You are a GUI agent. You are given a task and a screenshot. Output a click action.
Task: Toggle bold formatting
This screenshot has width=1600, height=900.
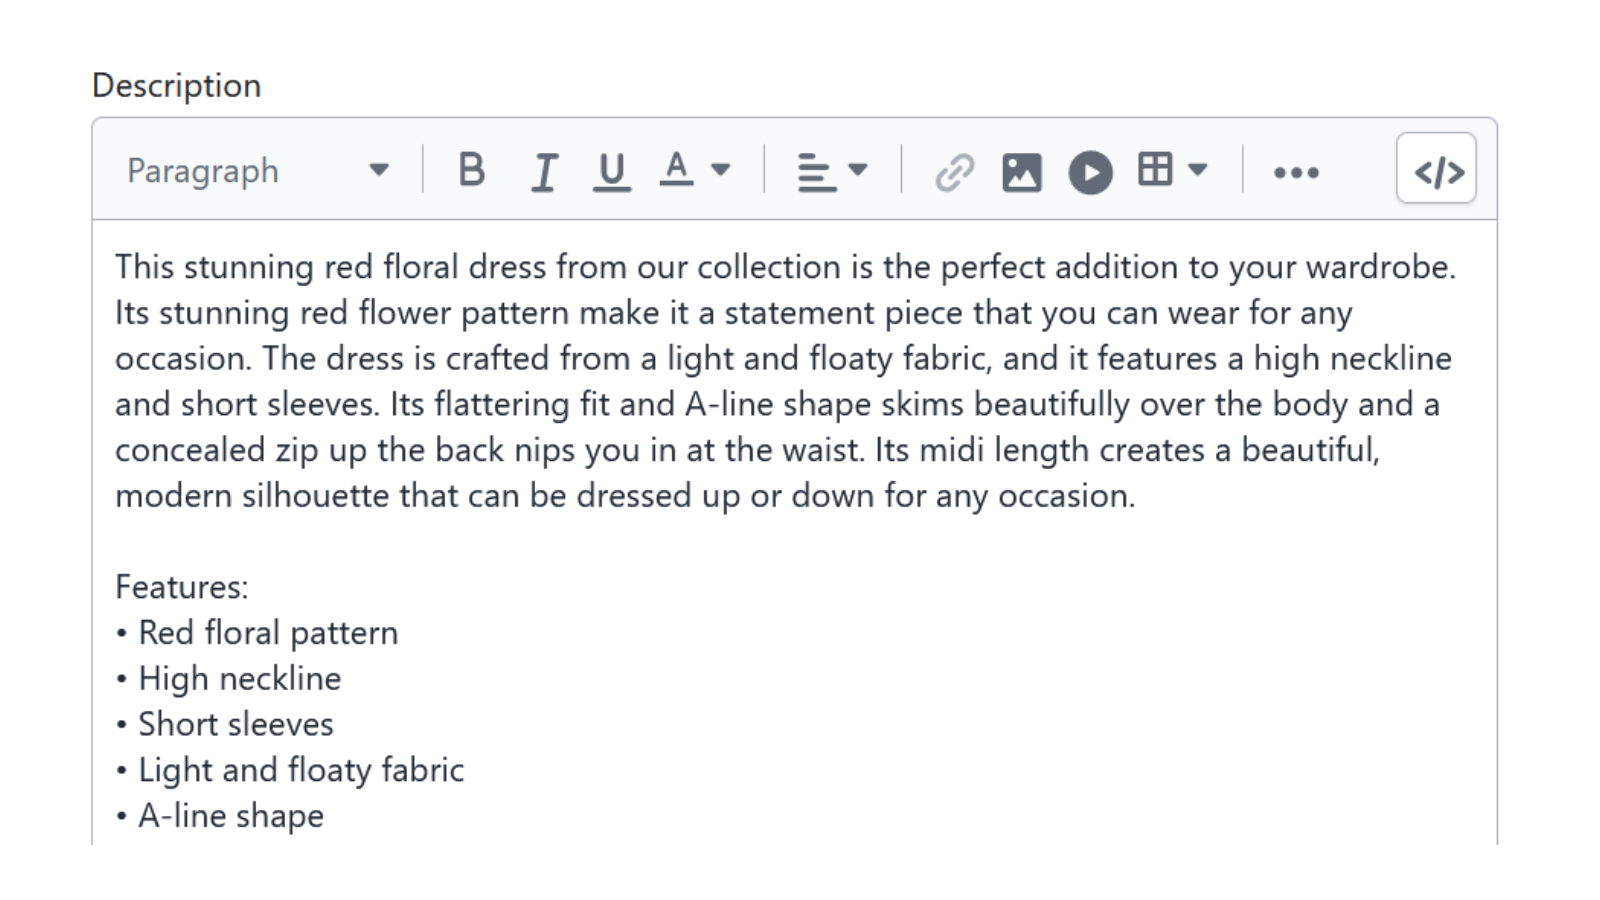(x=471, y=171)
